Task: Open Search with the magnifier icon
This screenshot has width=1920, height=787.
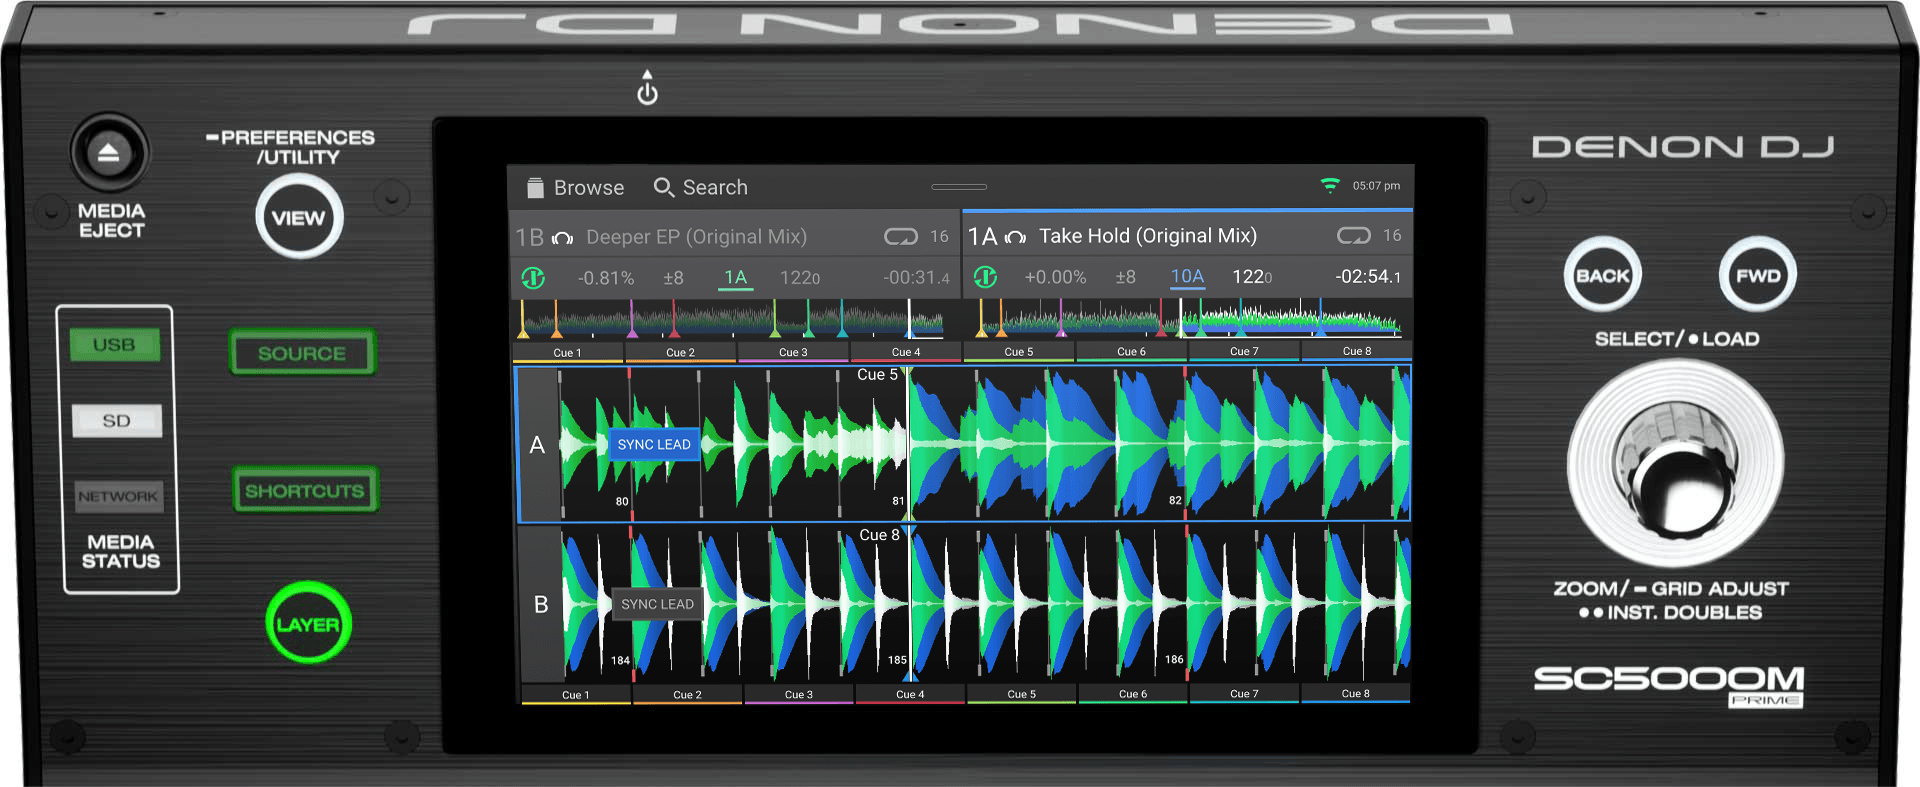Action: coord(663,187)
